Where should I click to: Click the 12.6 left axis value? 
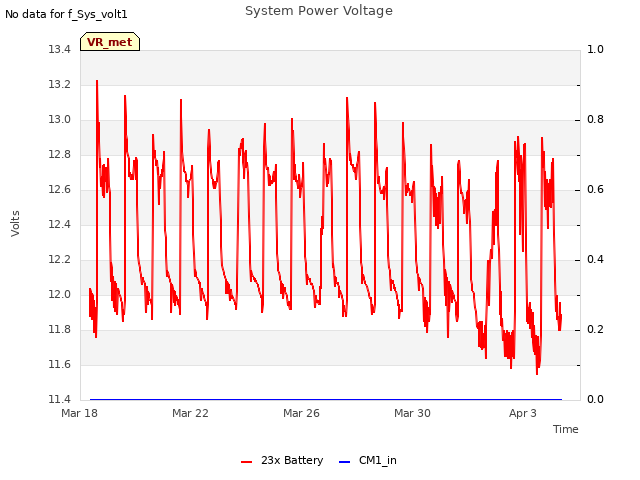click(x=60, y=190)
